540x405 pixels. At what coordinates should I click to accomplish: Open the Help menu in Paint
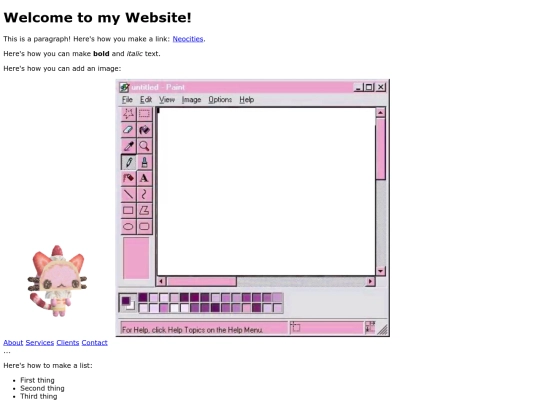tap(247, 100)
